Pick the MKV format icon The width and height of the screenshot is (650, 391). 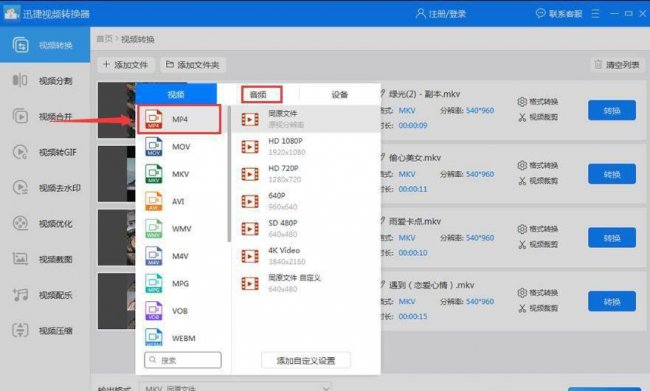(x=153, y=174)
